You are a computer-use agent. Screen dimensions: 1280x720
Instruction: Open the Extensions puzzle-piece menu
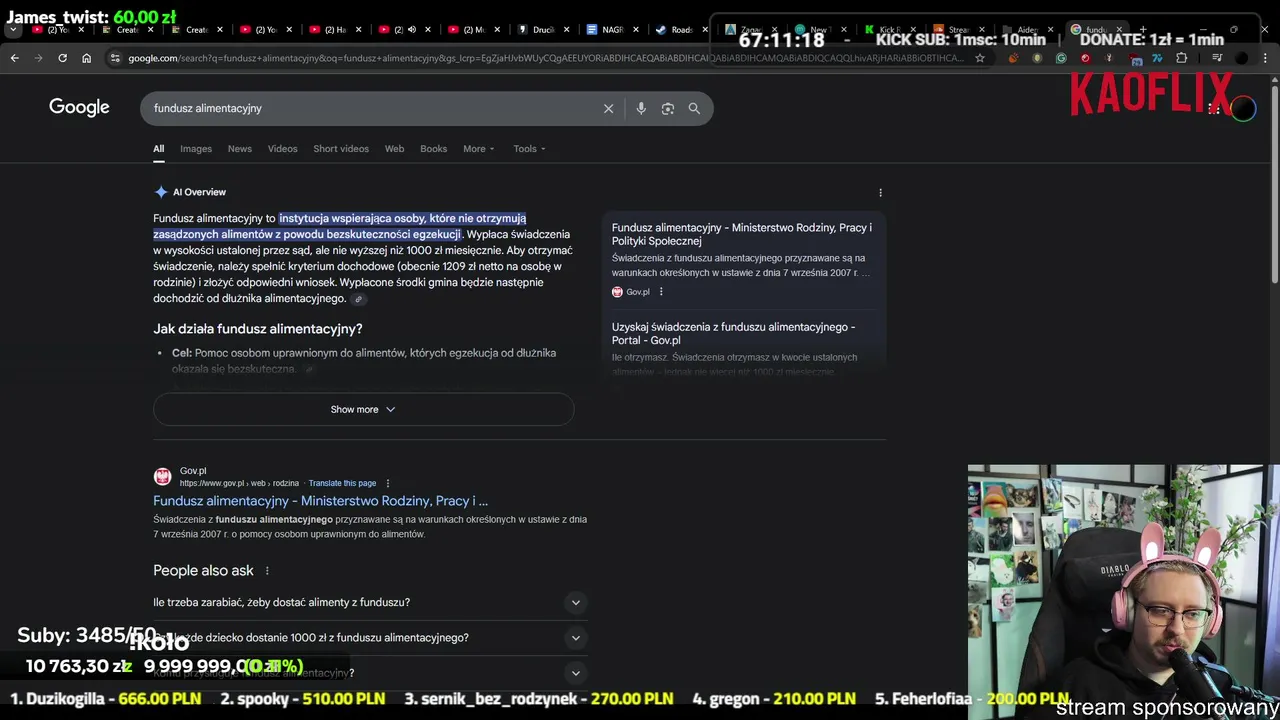(x=1181, y=58)
